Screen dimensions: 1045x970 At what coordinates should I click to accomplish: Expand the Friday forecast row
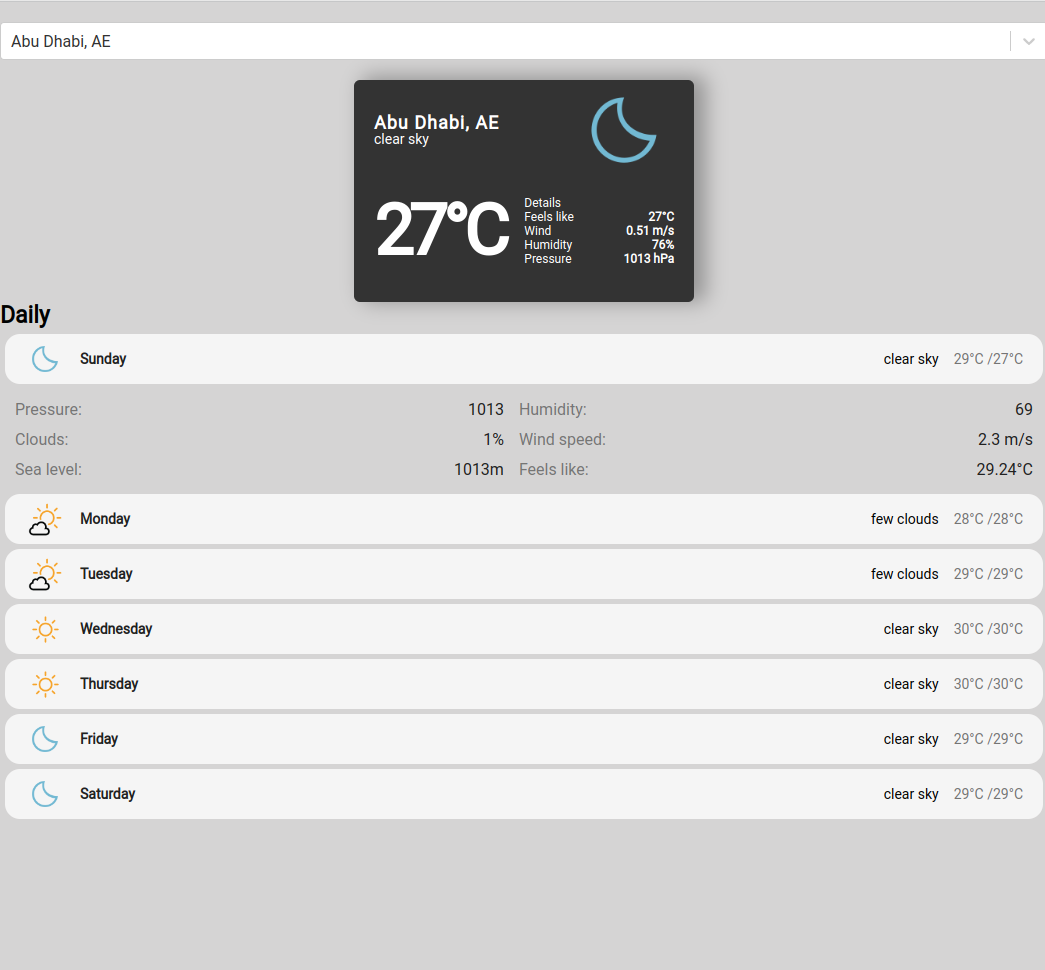[x=523, y=739]
